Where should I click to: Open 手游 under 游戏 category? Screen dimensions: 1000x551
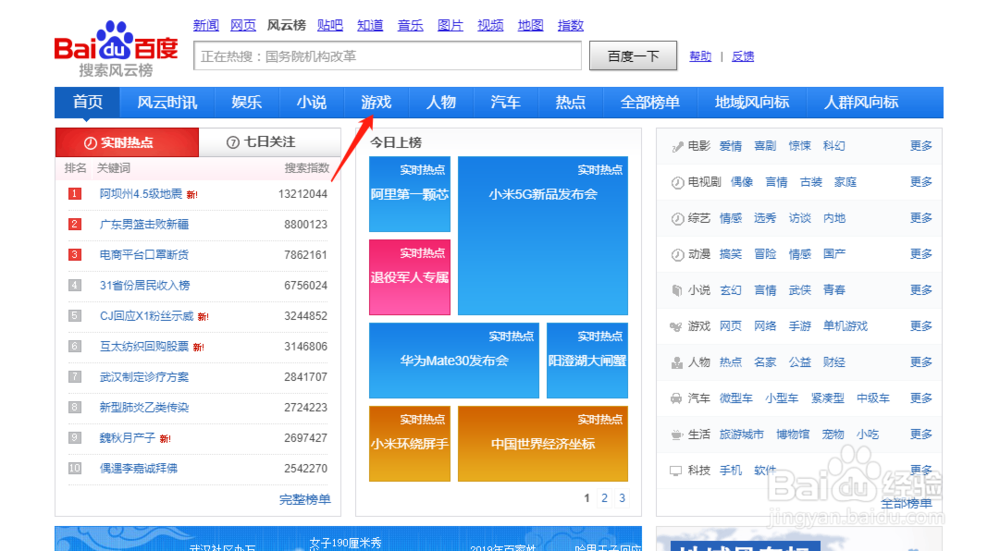800,327
